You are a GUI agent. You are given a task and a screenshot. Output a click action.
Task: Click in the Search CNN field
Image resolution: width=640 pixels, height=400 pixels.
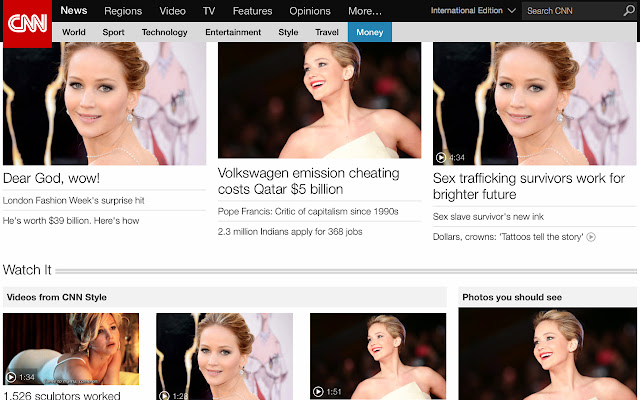click(x=571, y=11)
